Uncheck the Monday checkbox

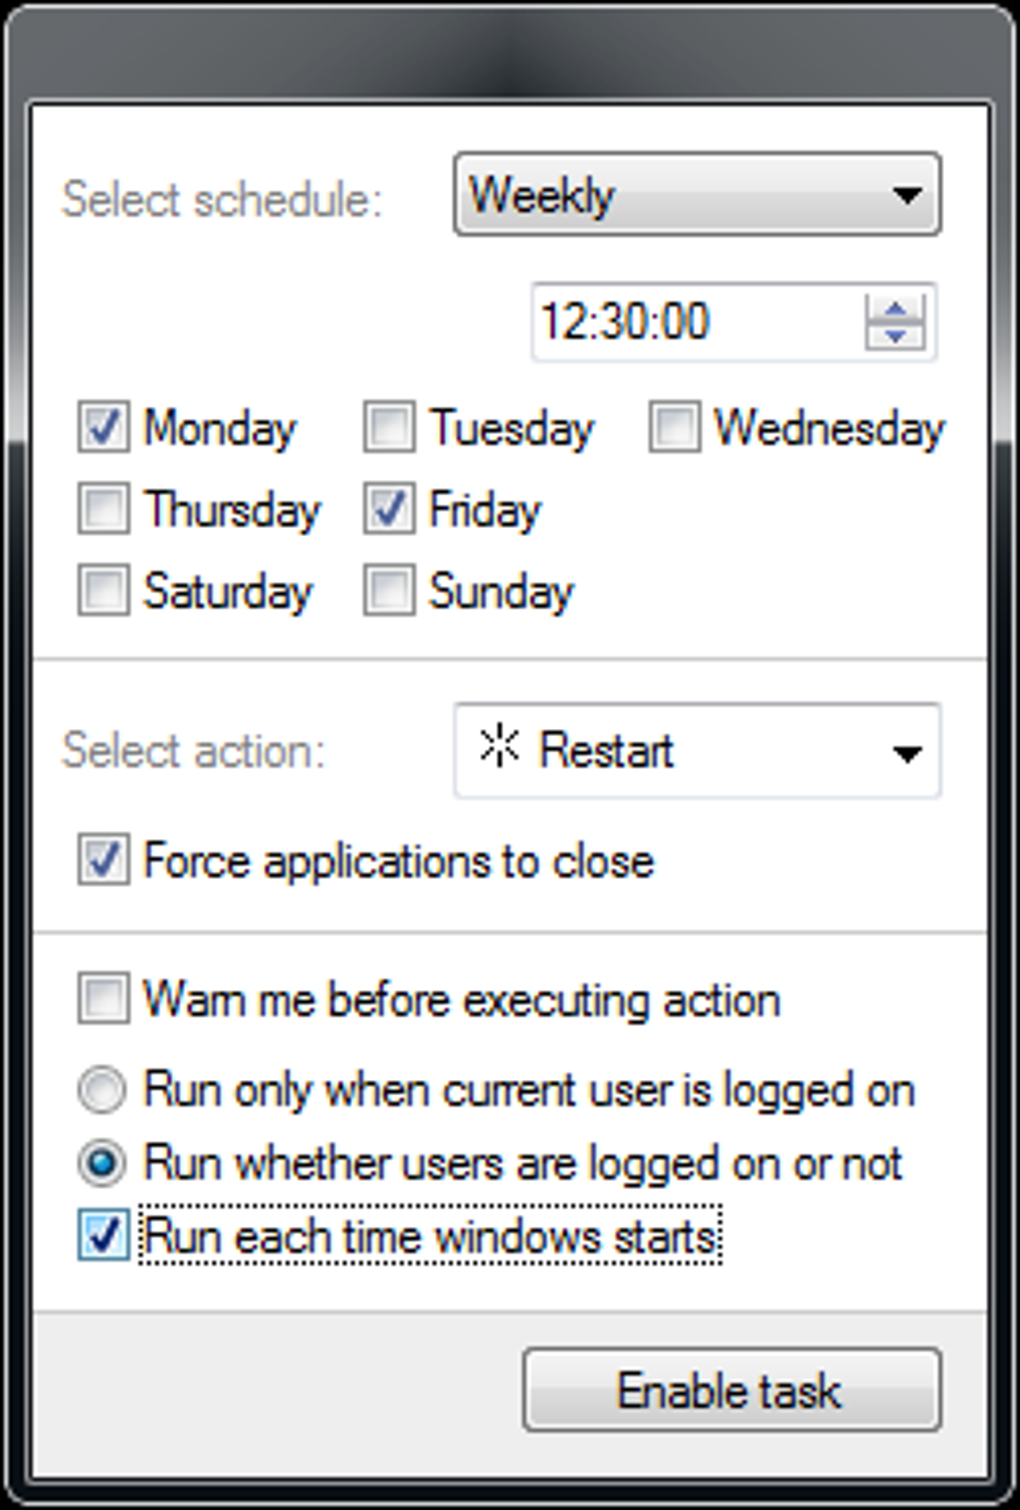coord(103,427)
